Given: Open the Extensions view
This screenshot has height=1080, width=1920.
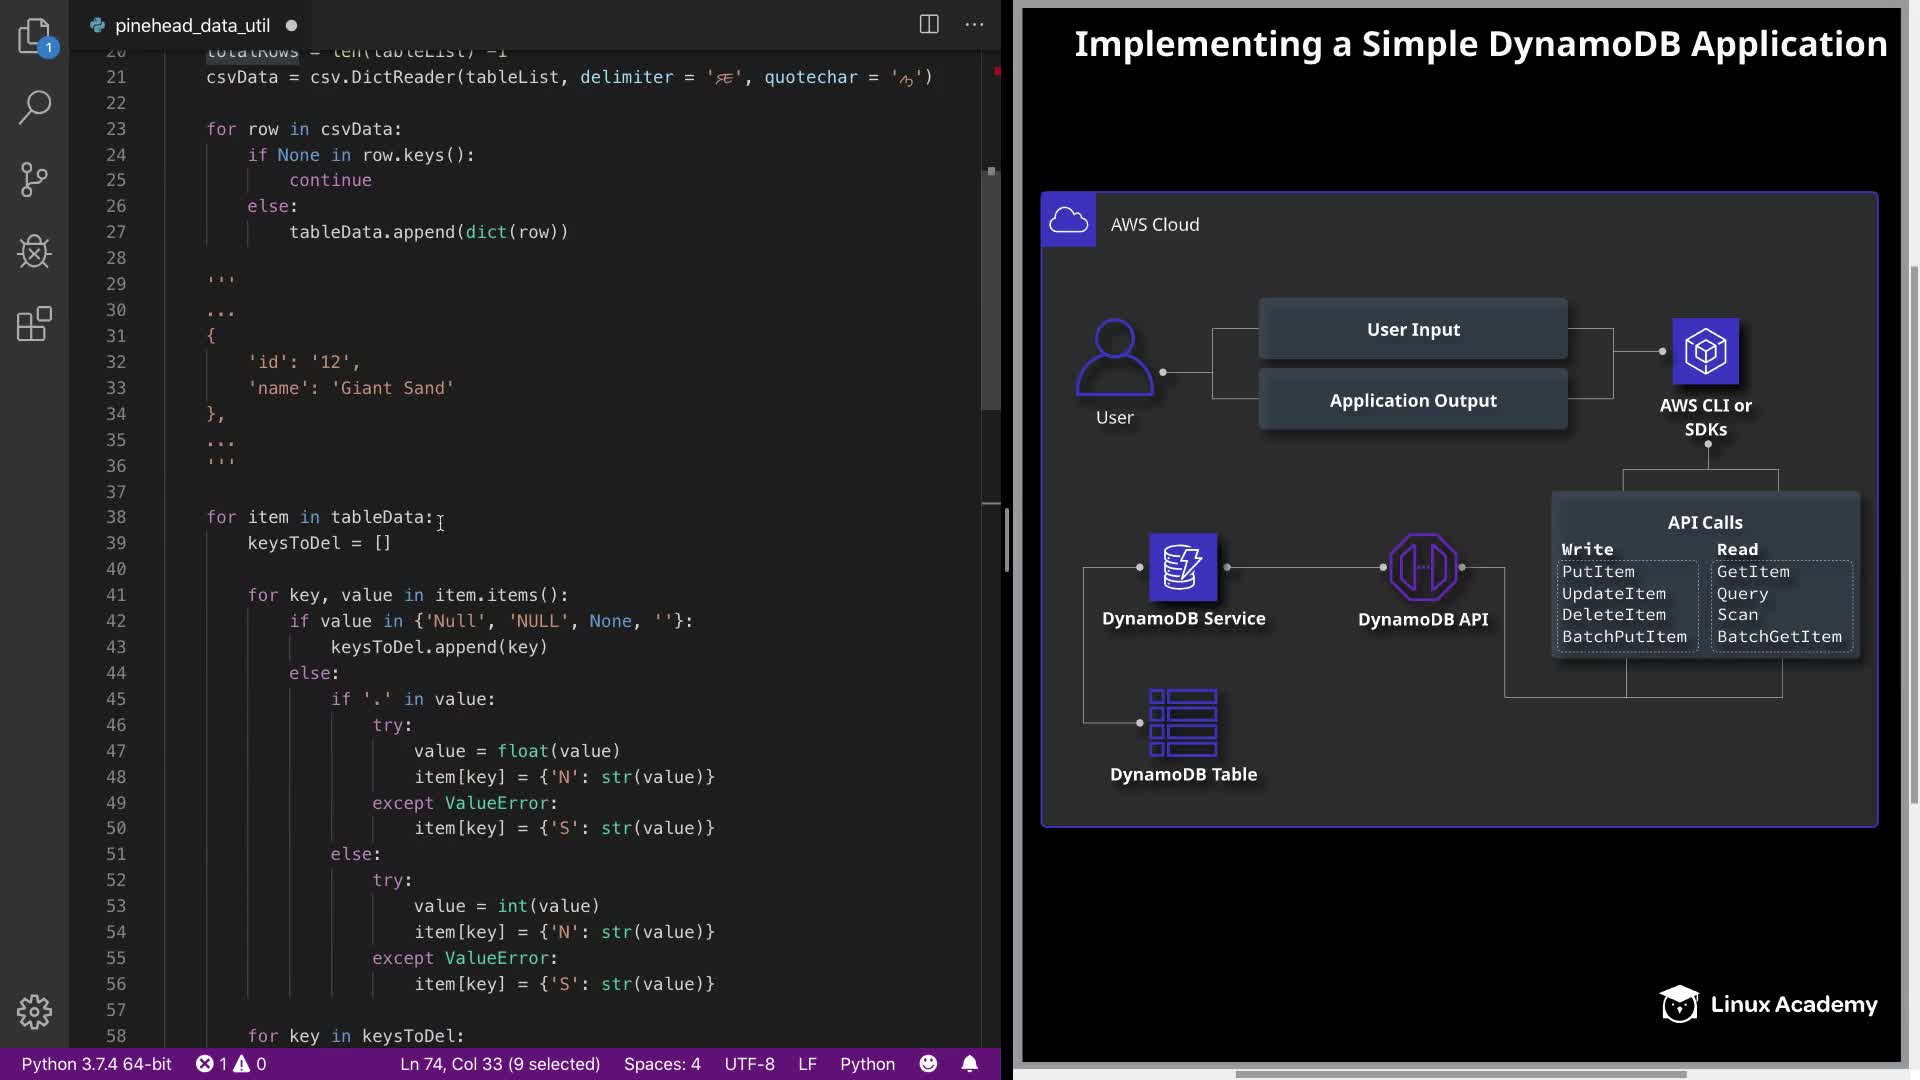Looking at the screenshot, I should pyautogui.click(x=35, y=324).
